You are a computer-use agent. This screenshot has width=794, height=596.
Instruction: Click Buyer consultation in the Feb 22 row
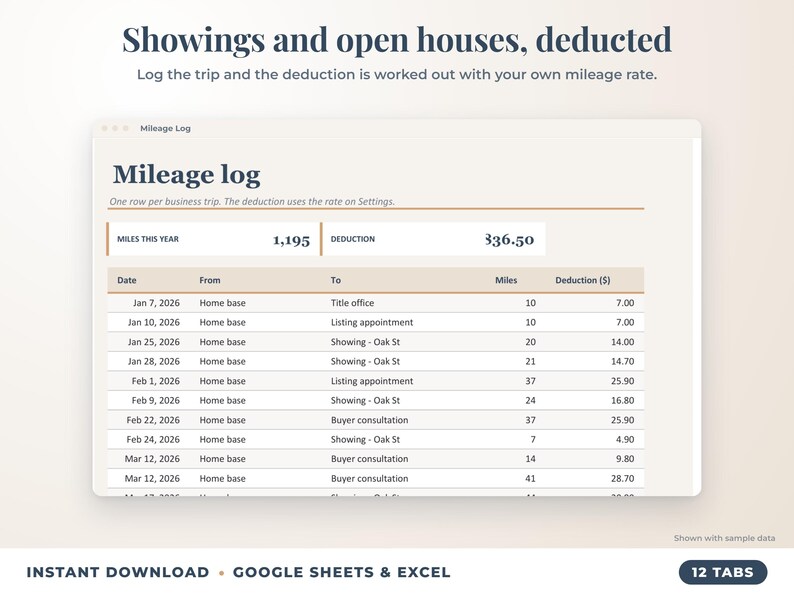369,420
